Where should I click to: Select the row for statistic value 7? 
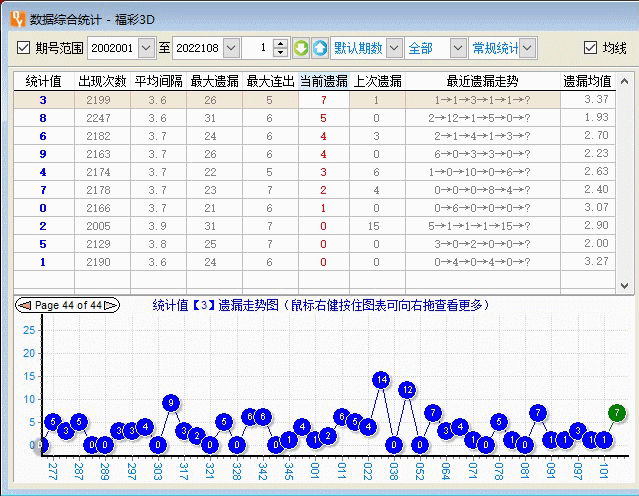[314, 190]
